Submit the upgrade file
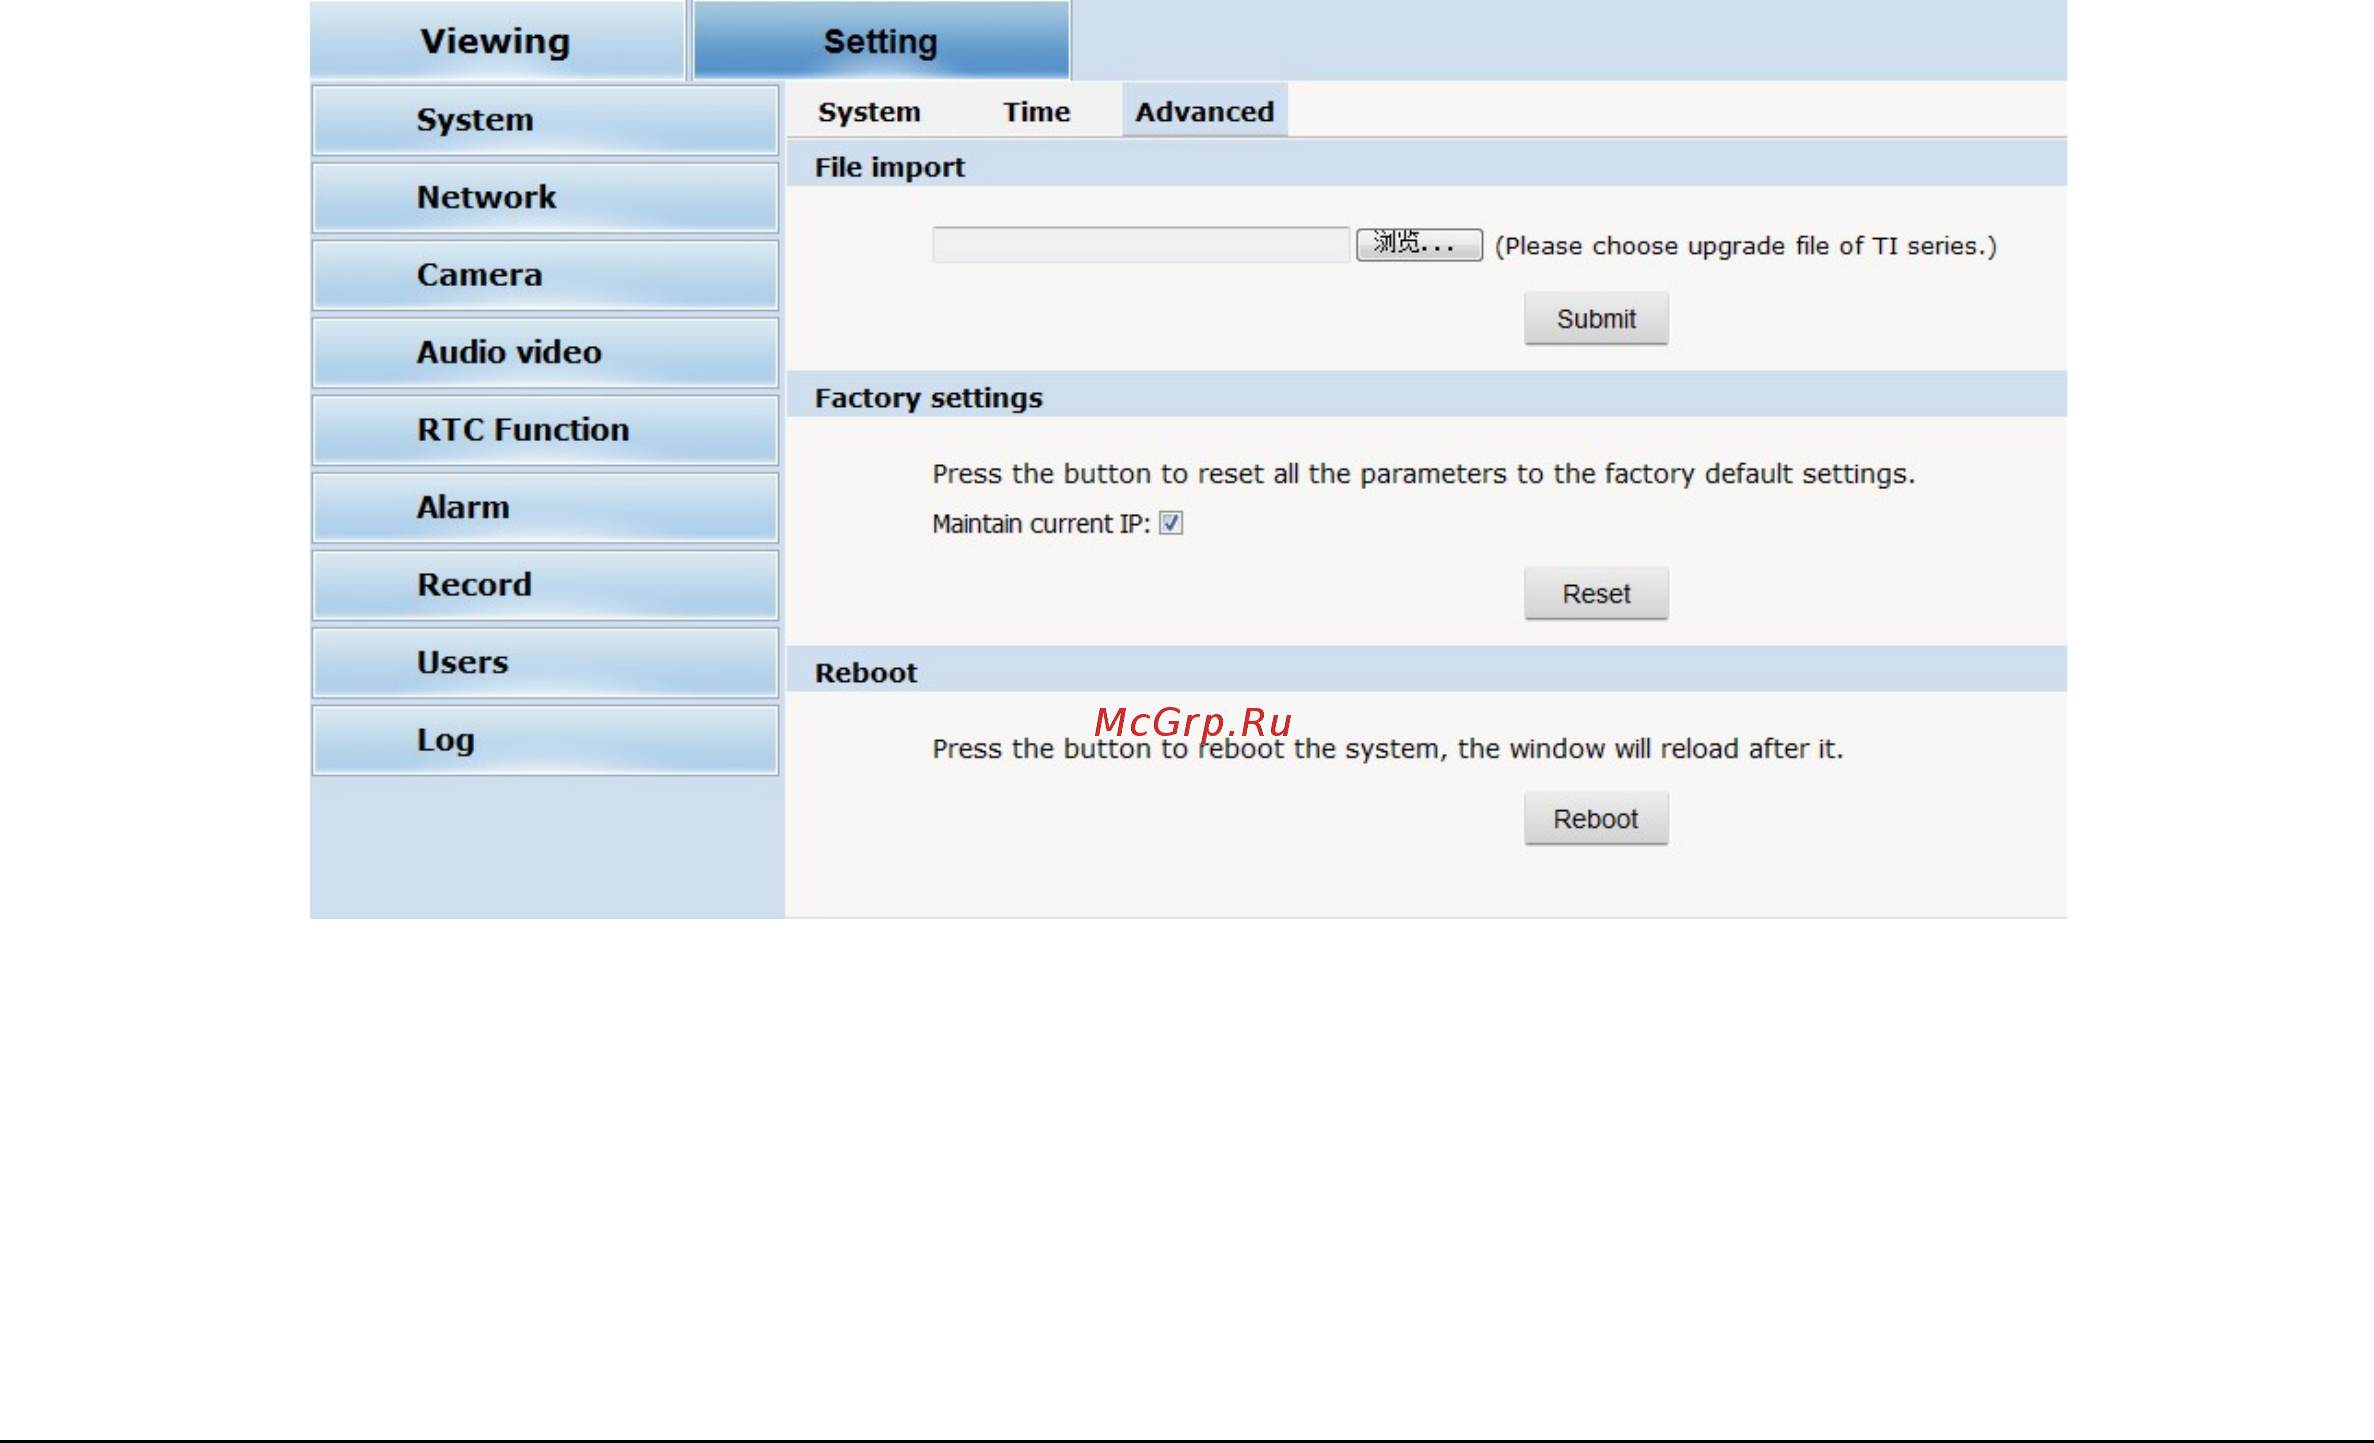This screenshot has height=1443, width=2374. click(x=1596, y=319)
